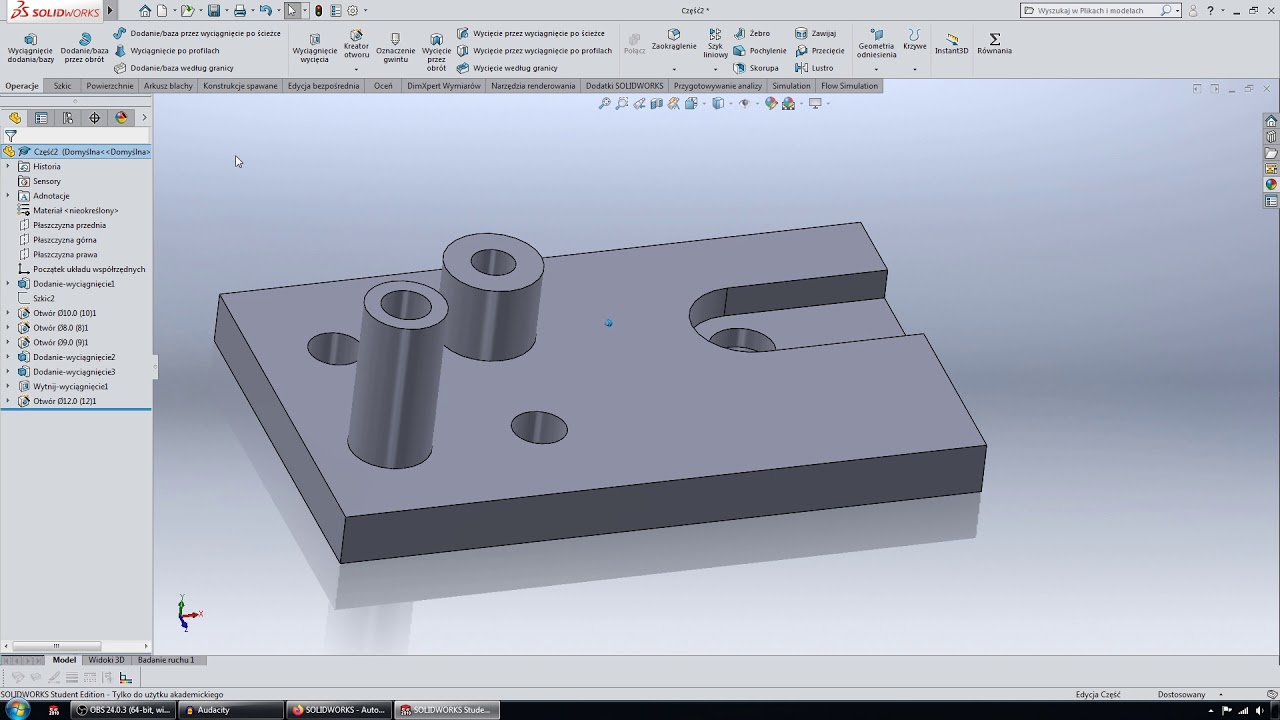Screen dimensions: 1280x720
Task: Click Wycięcie przez obrót revolved cut
Action: pyautogui.click(x=436, y=52)
